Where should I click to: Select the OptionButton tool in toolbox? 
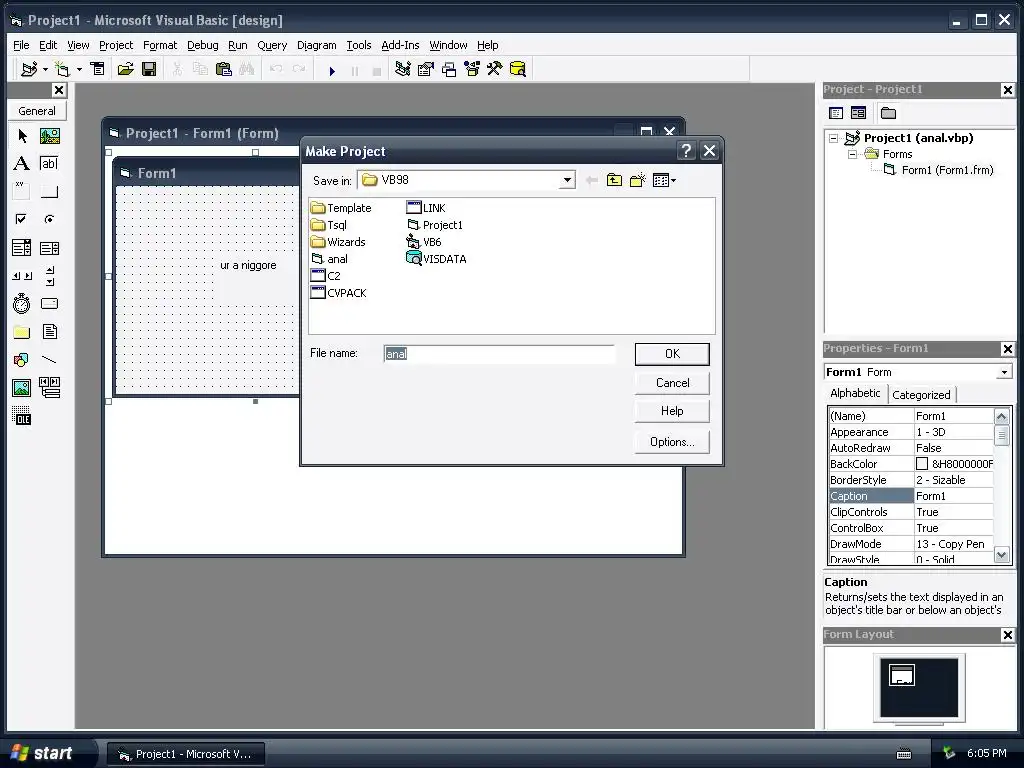pyautogui.click(x=50, y=219)
